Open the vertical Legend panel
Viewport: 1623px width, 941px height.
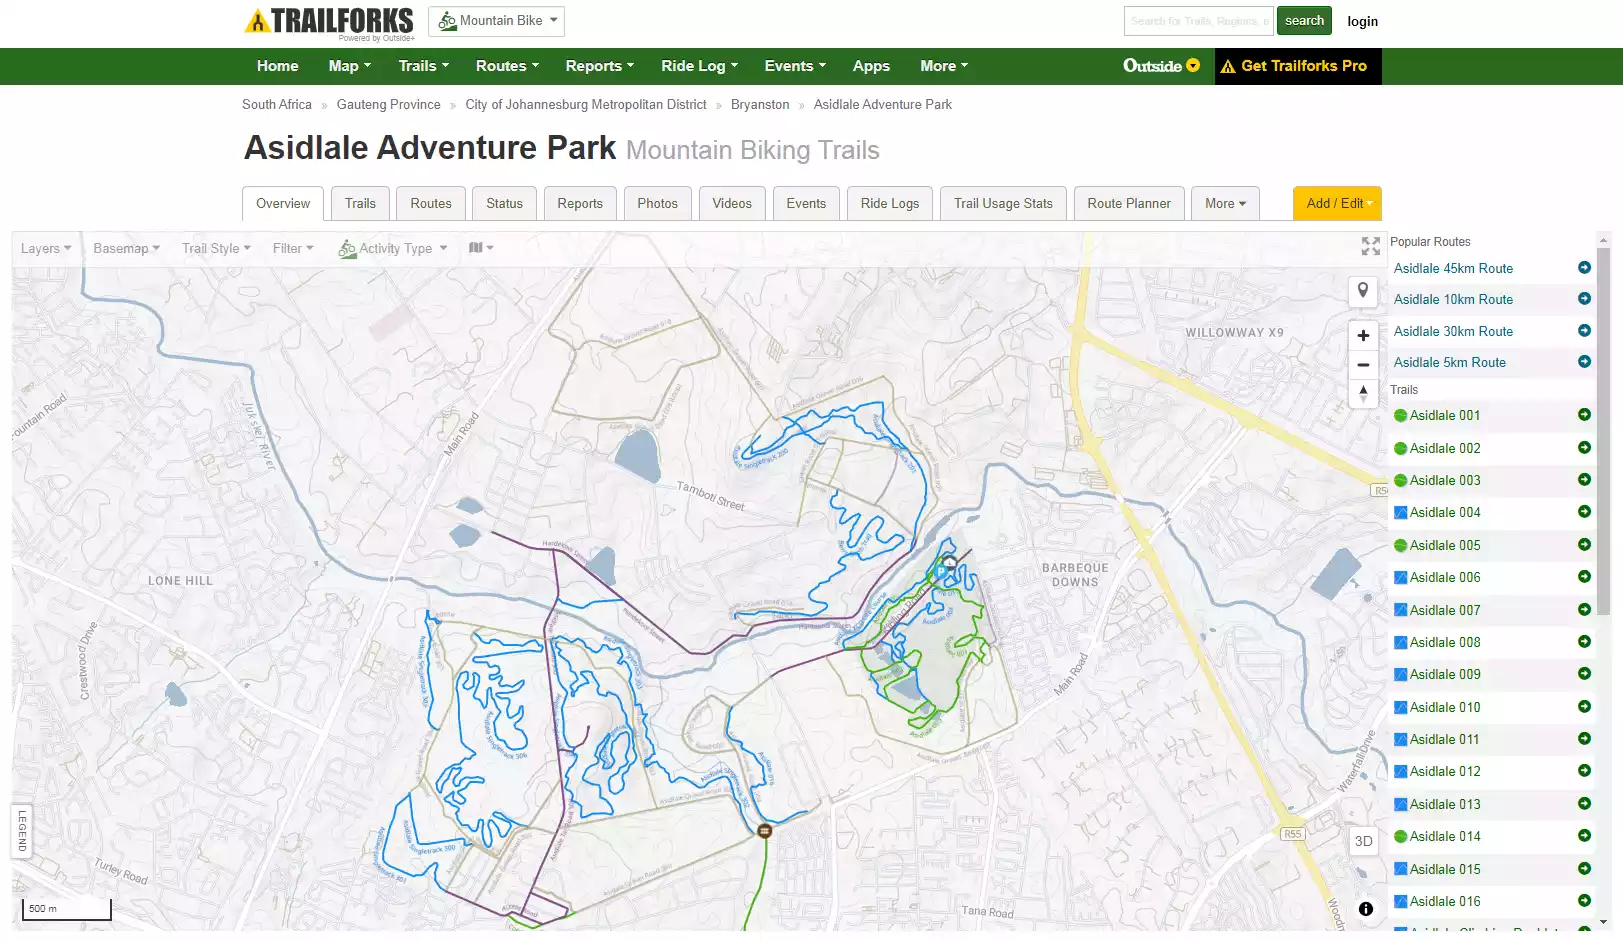tap(22, 831)
